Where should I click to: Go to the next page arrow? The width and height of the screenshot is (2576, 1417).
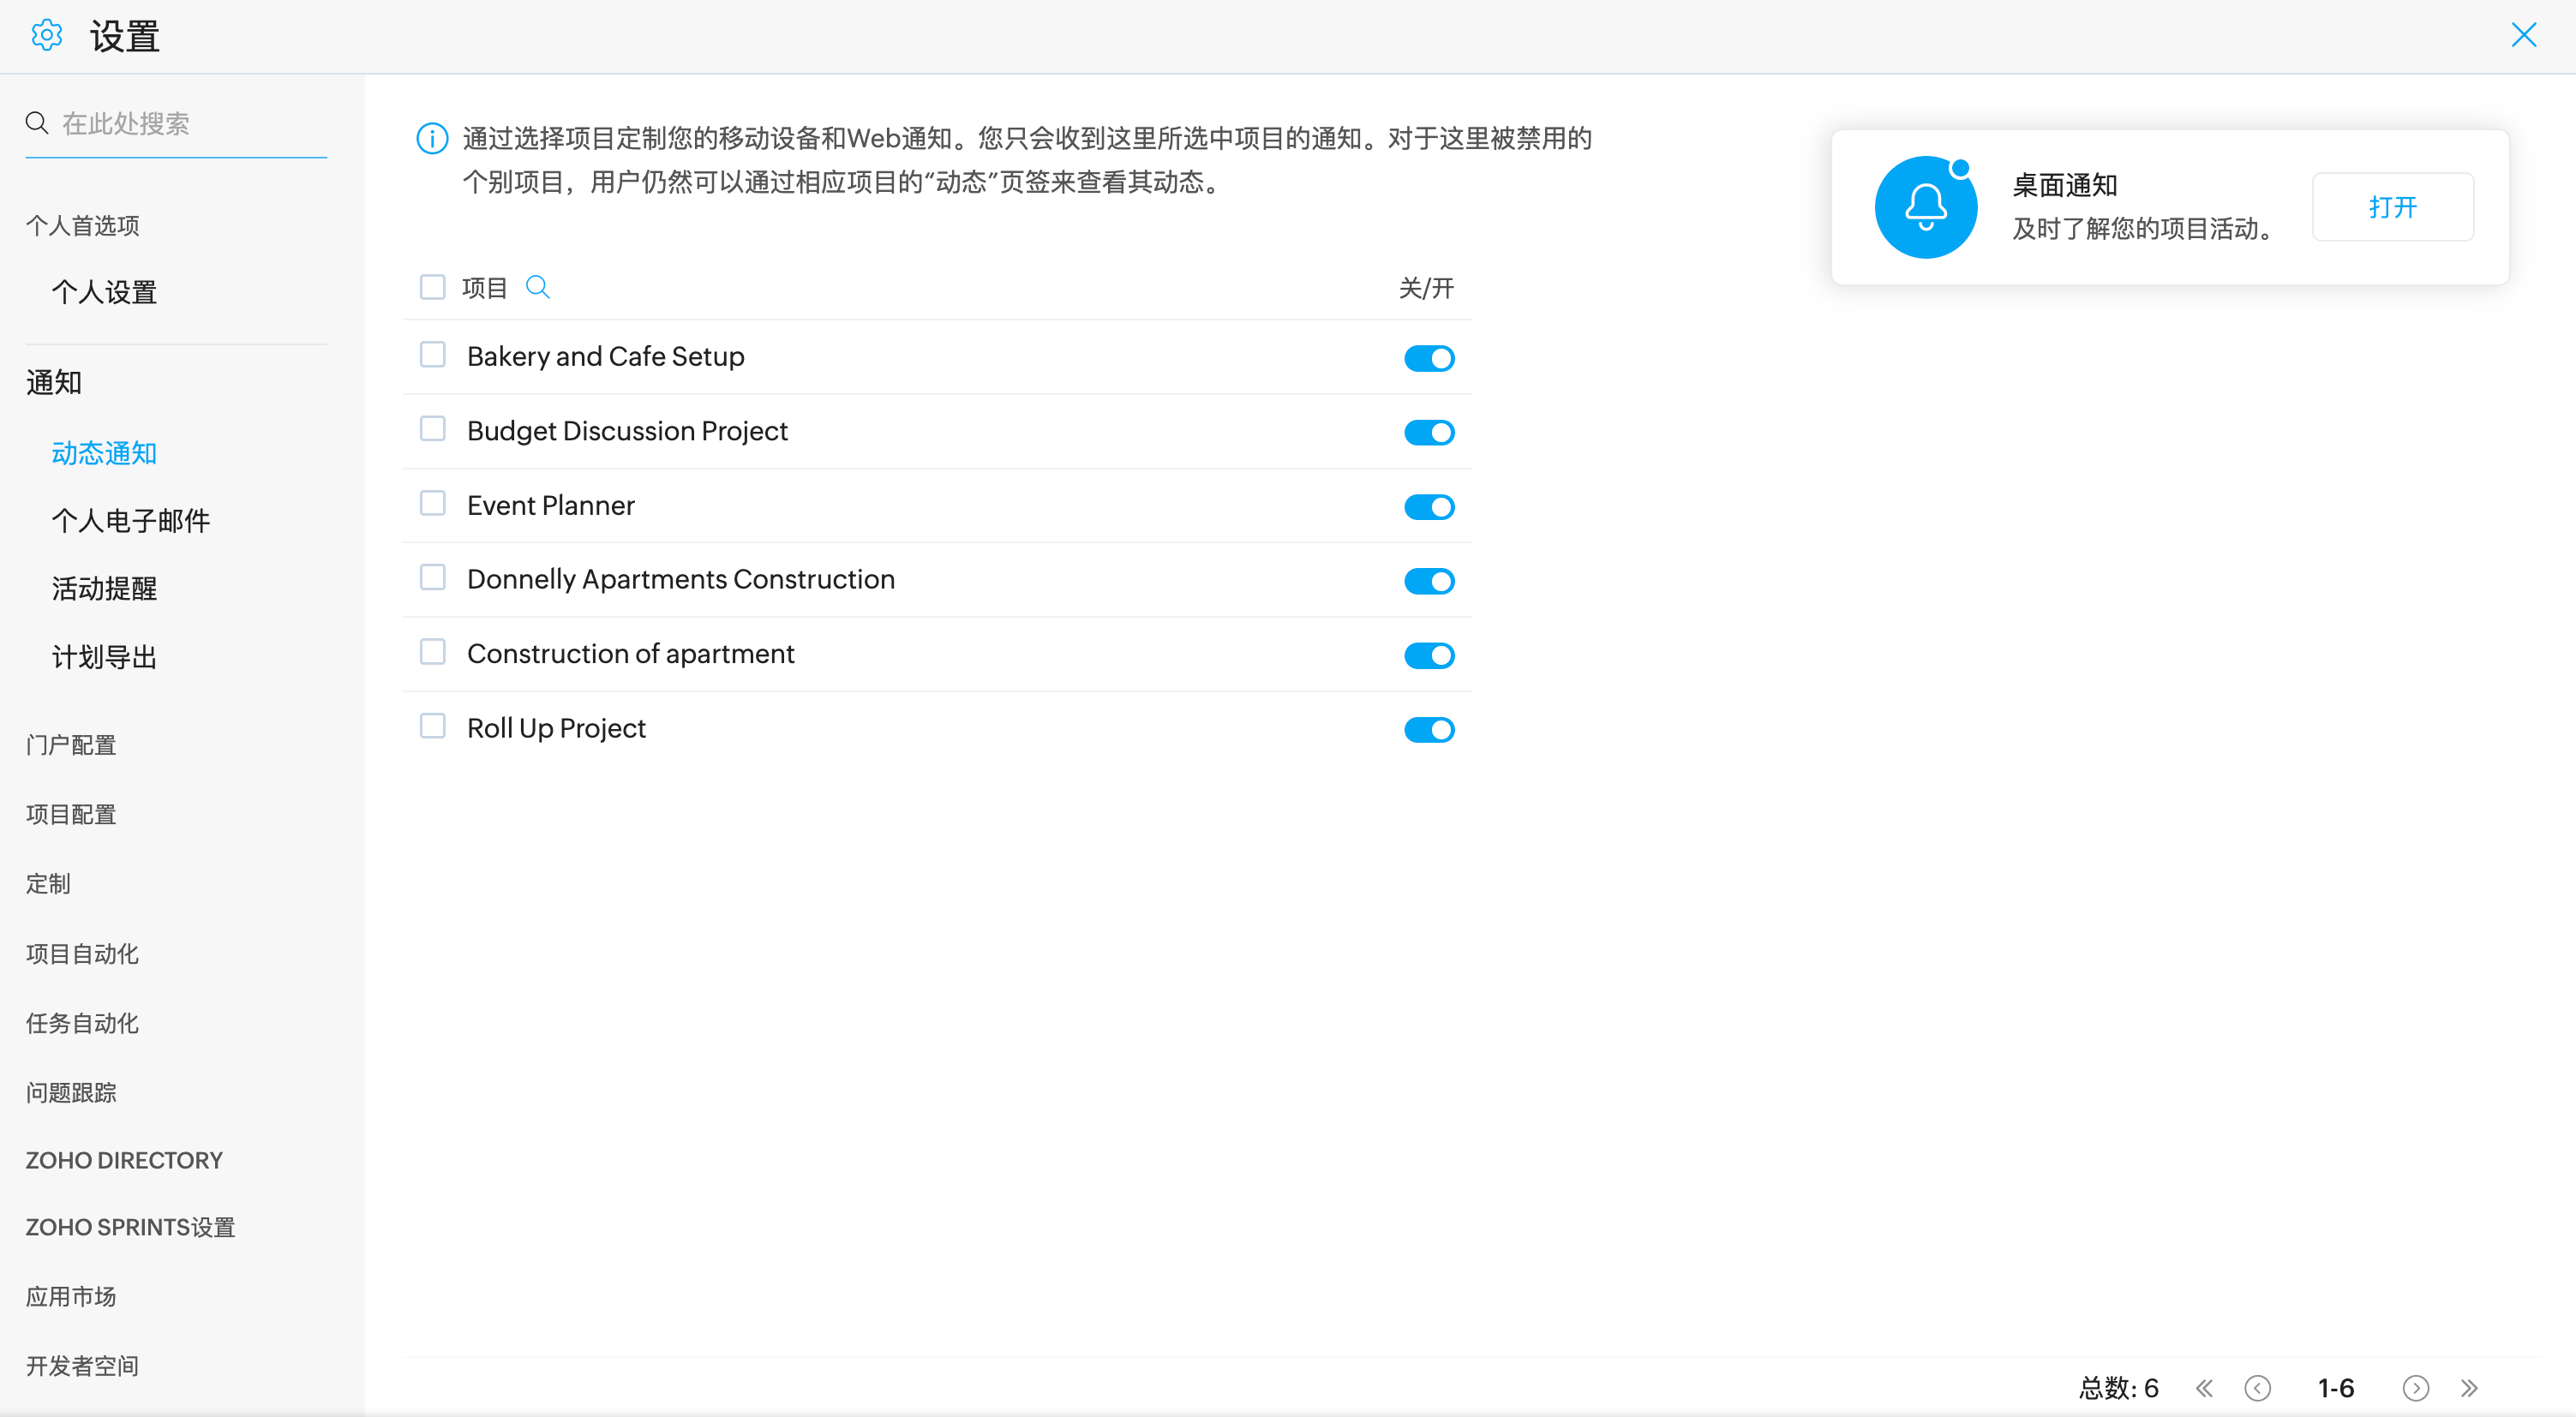[x=2415, y=1388]
